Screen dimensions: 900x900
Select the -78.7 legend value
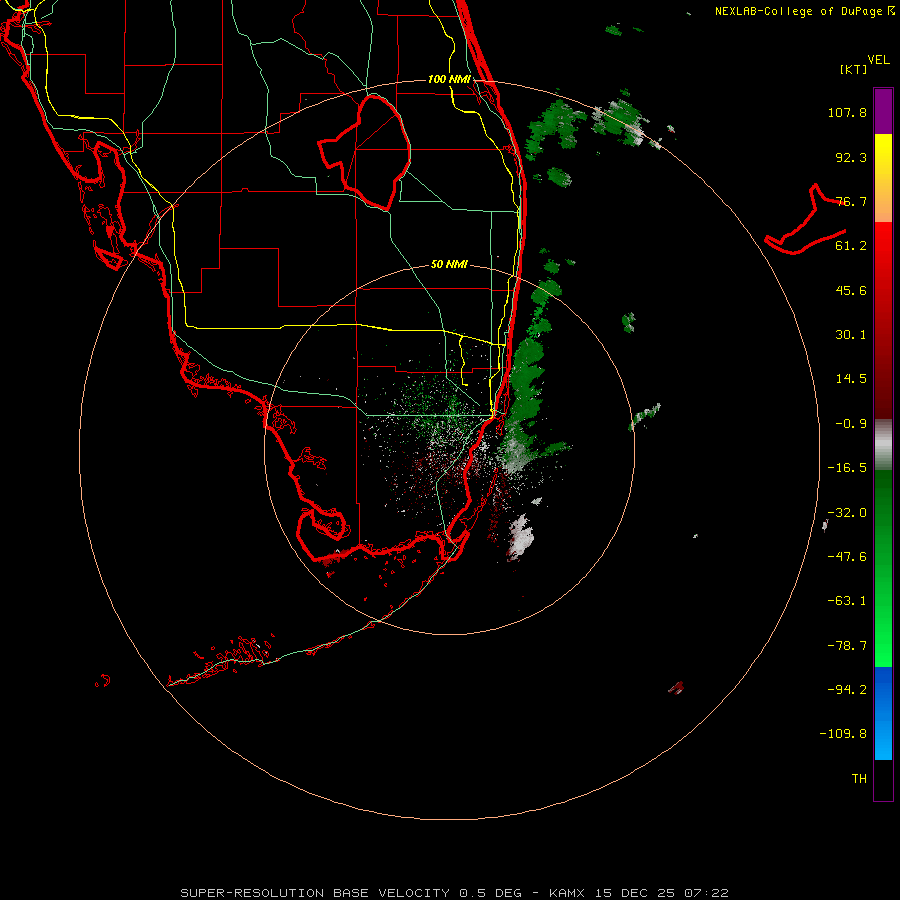847,646
